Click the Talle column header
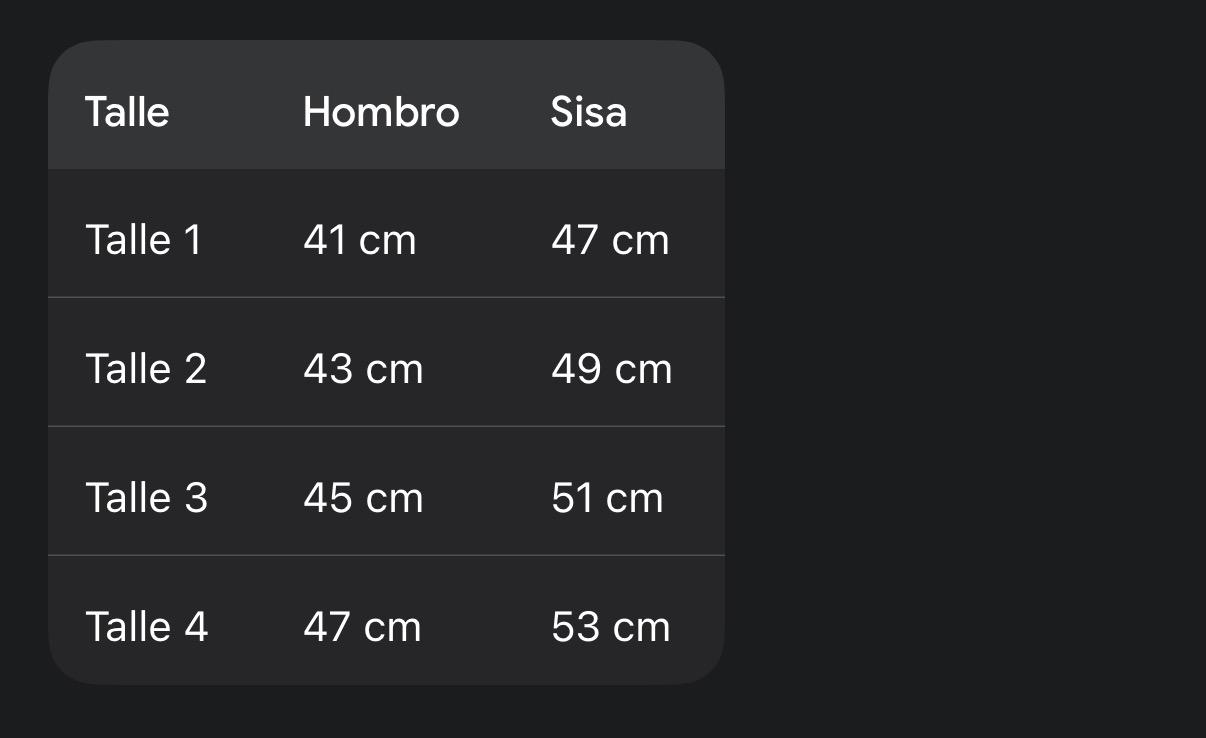This screenshot has width=1206, height=738. (x=127, y=111)
